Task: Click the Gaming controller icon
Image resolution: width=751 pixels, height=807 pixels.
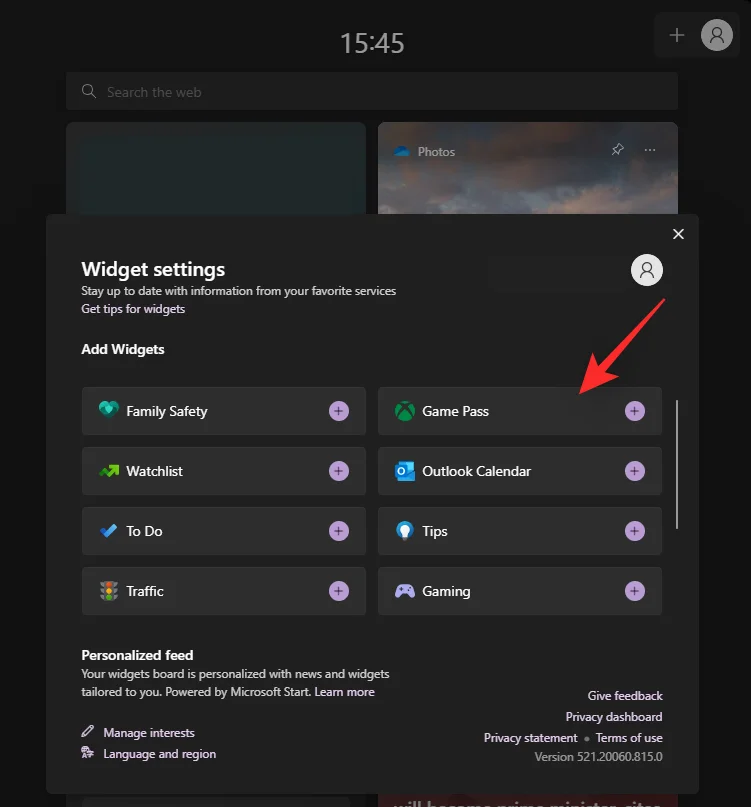Action: [405, 591]
